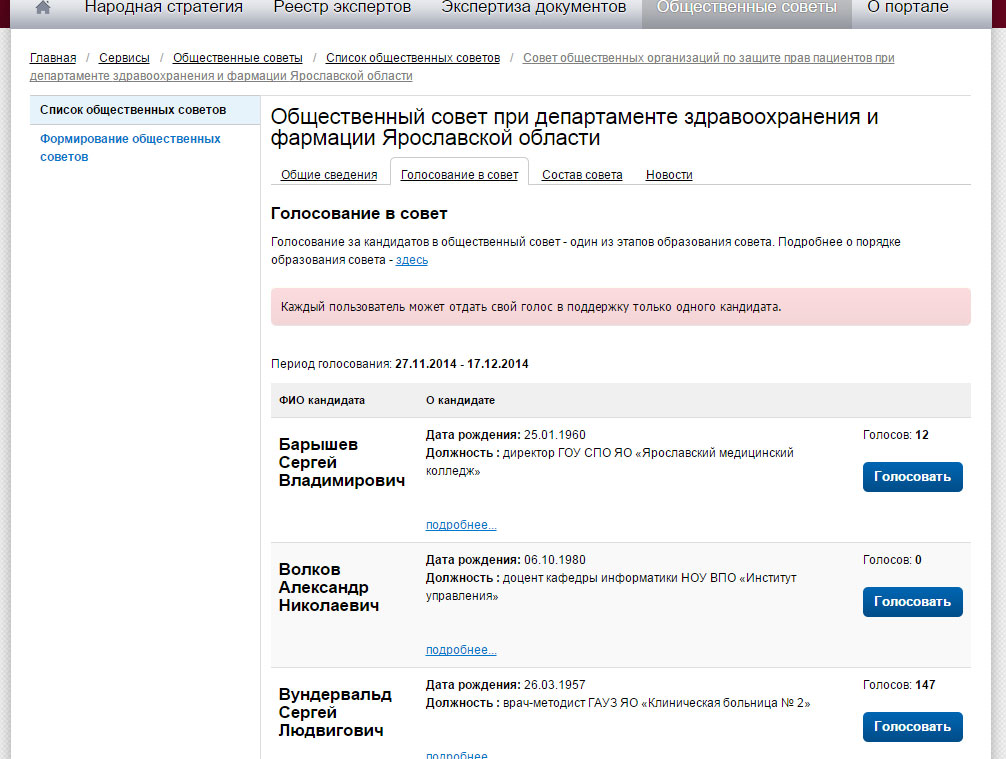Vote for Вундервальд Сергей Людвигович

(912, 727)
